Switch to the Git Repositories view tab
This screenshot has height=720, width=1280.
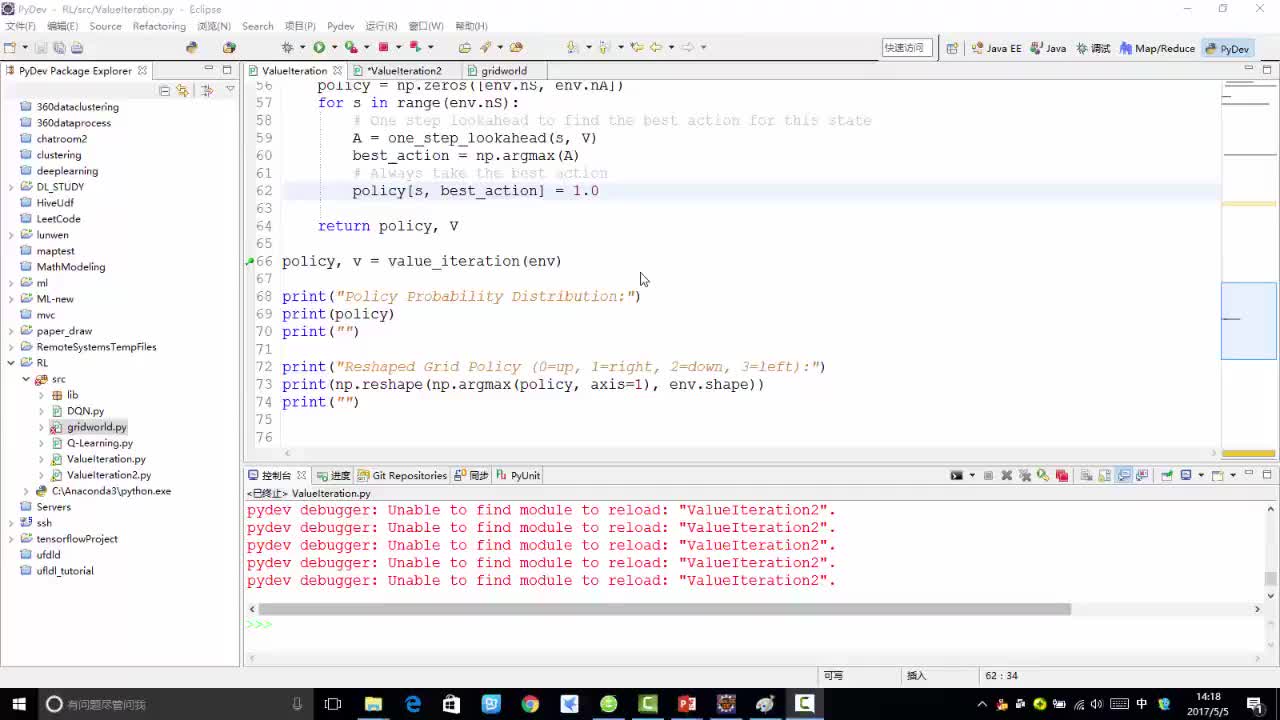point(402,475)
